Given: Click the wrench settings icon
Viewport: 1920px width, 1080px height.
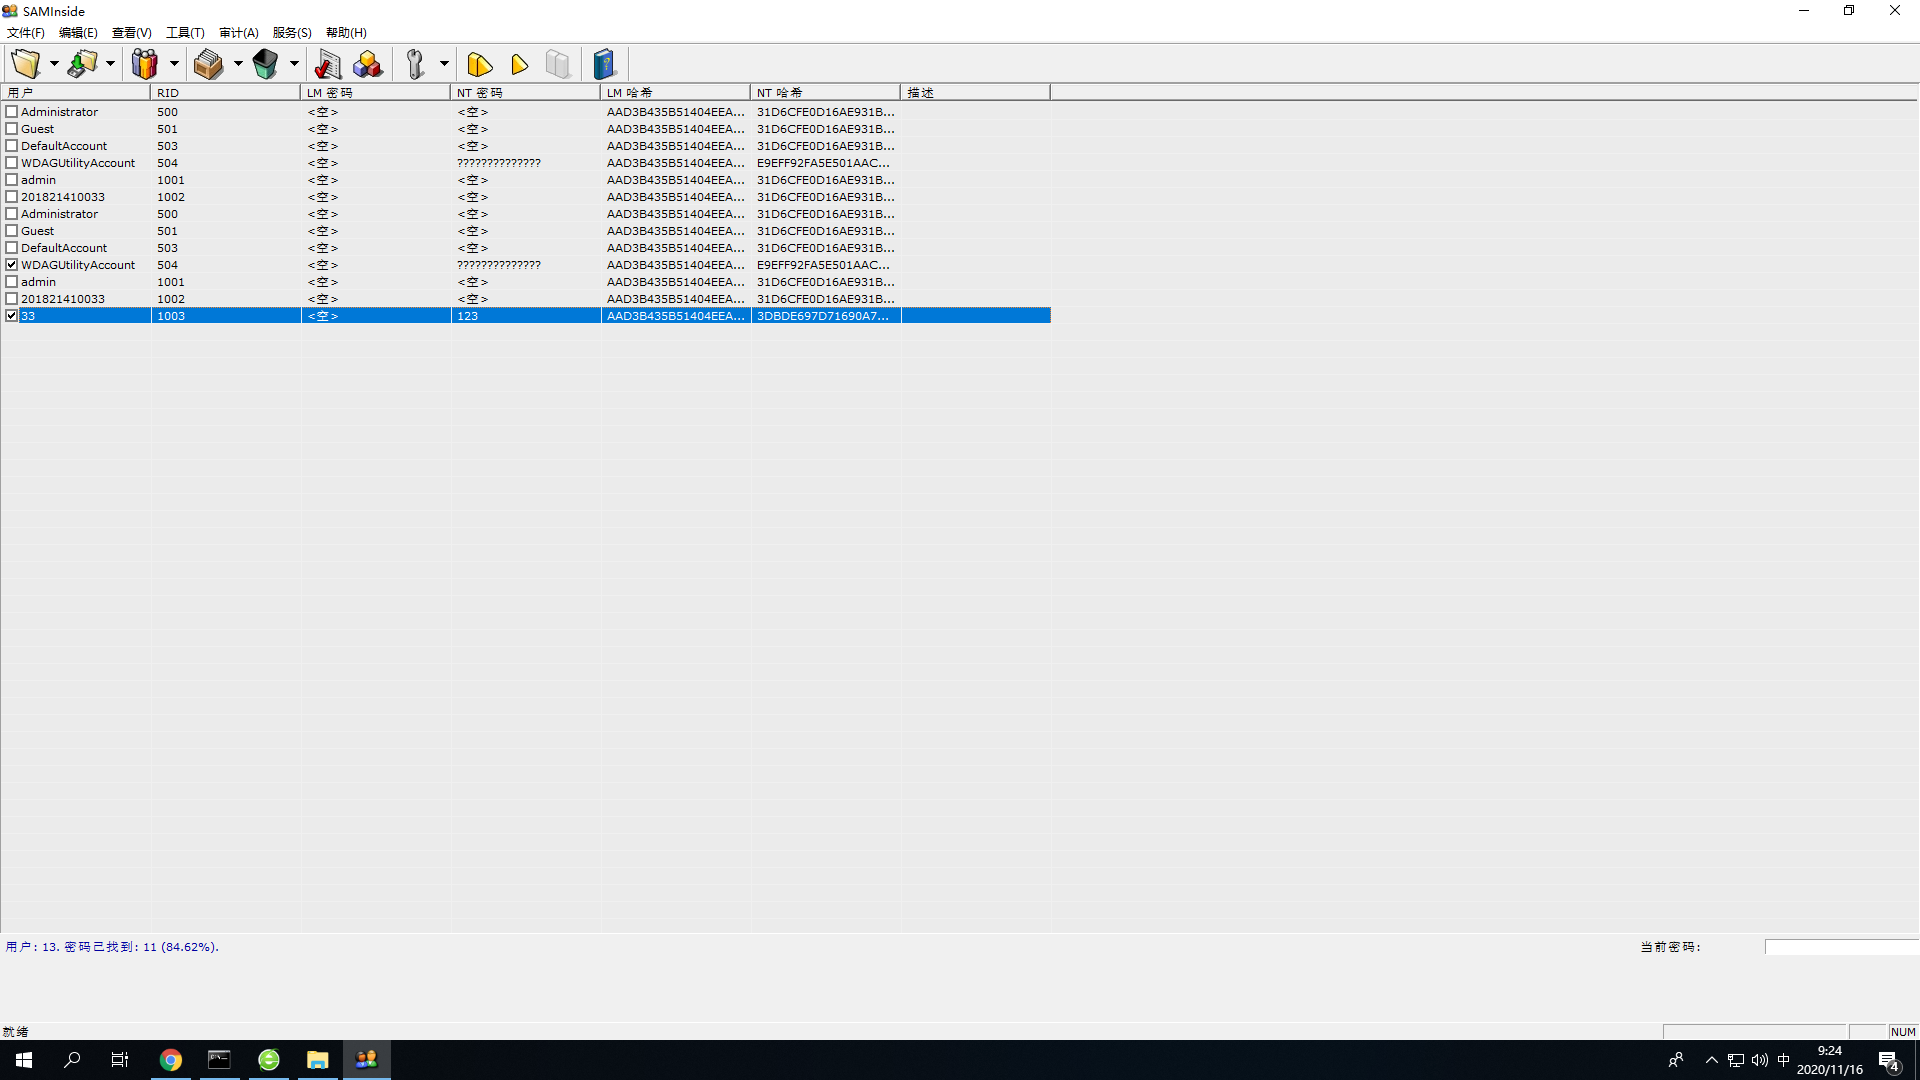Looking at the screenshot, I should (415, 64).
